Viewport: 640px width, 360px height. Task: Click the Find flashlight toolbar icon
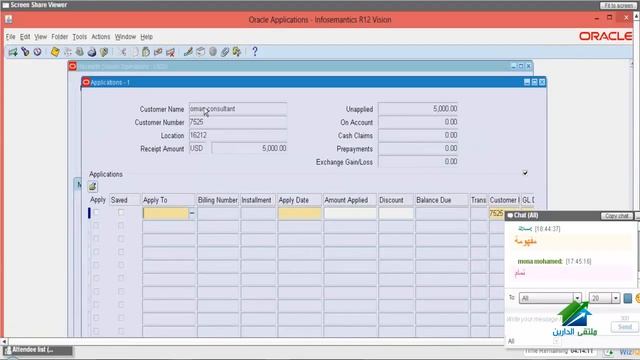click(x=25, y=52)
